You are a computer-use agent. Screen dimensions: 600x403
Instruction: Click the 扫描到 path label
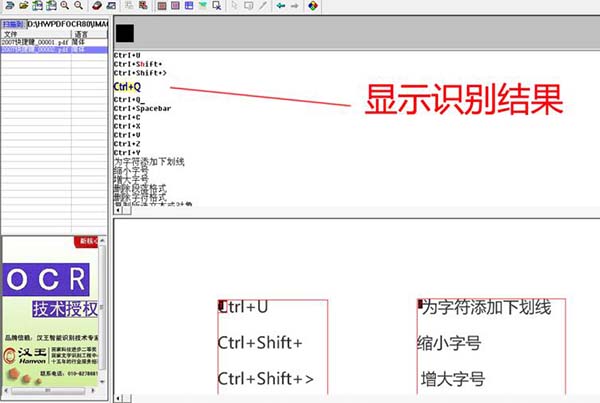pyautogui.click(x=14, y=23)
